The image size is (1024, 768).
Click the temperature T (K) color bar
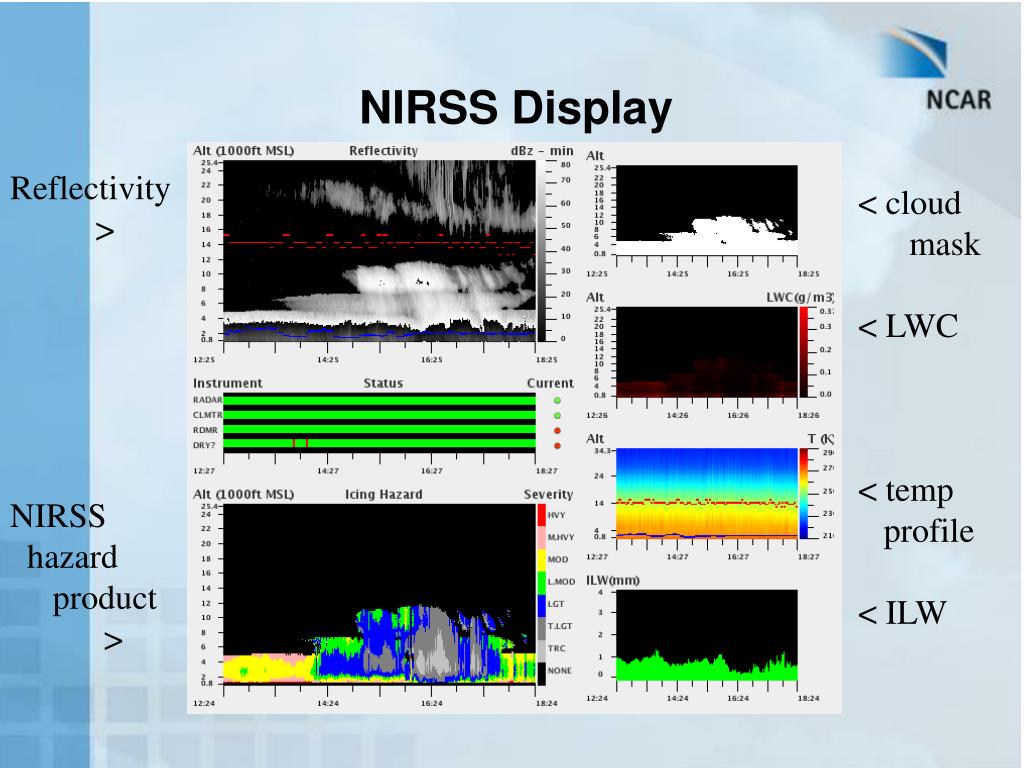[x=804, y=494]
